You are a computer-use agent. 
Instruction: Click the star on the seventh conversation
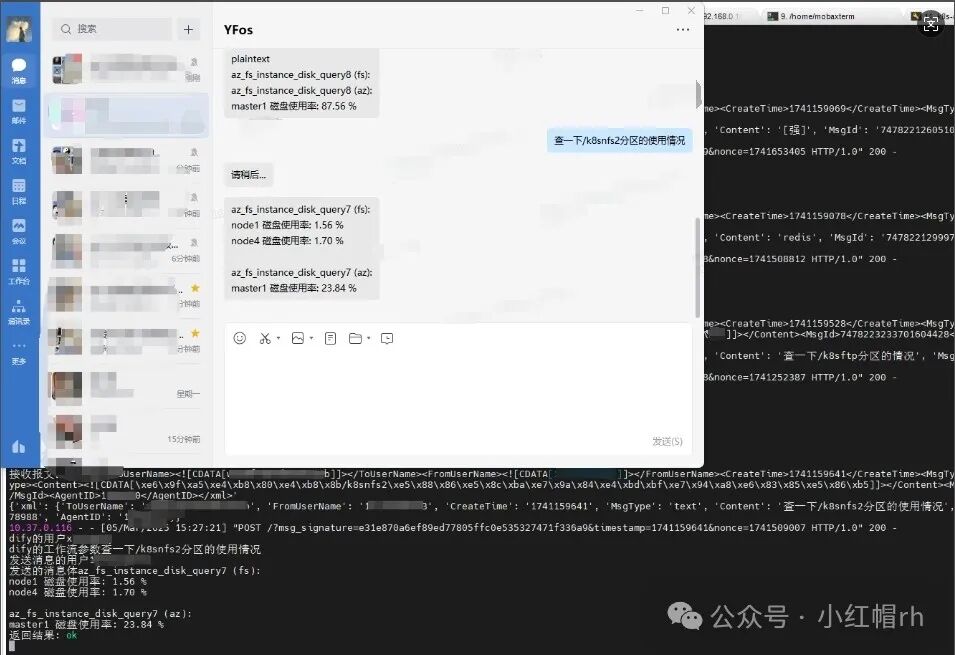click(x=195, y=333)
